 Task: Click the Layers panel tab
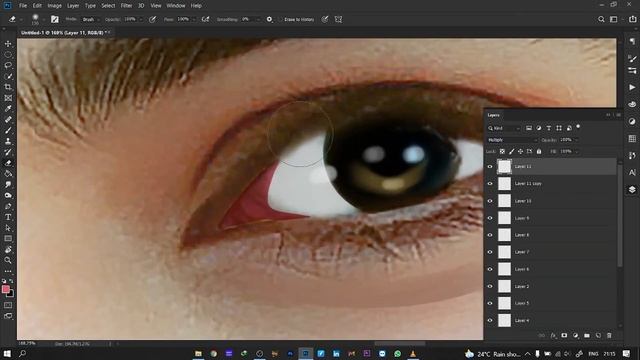[493, 115]
